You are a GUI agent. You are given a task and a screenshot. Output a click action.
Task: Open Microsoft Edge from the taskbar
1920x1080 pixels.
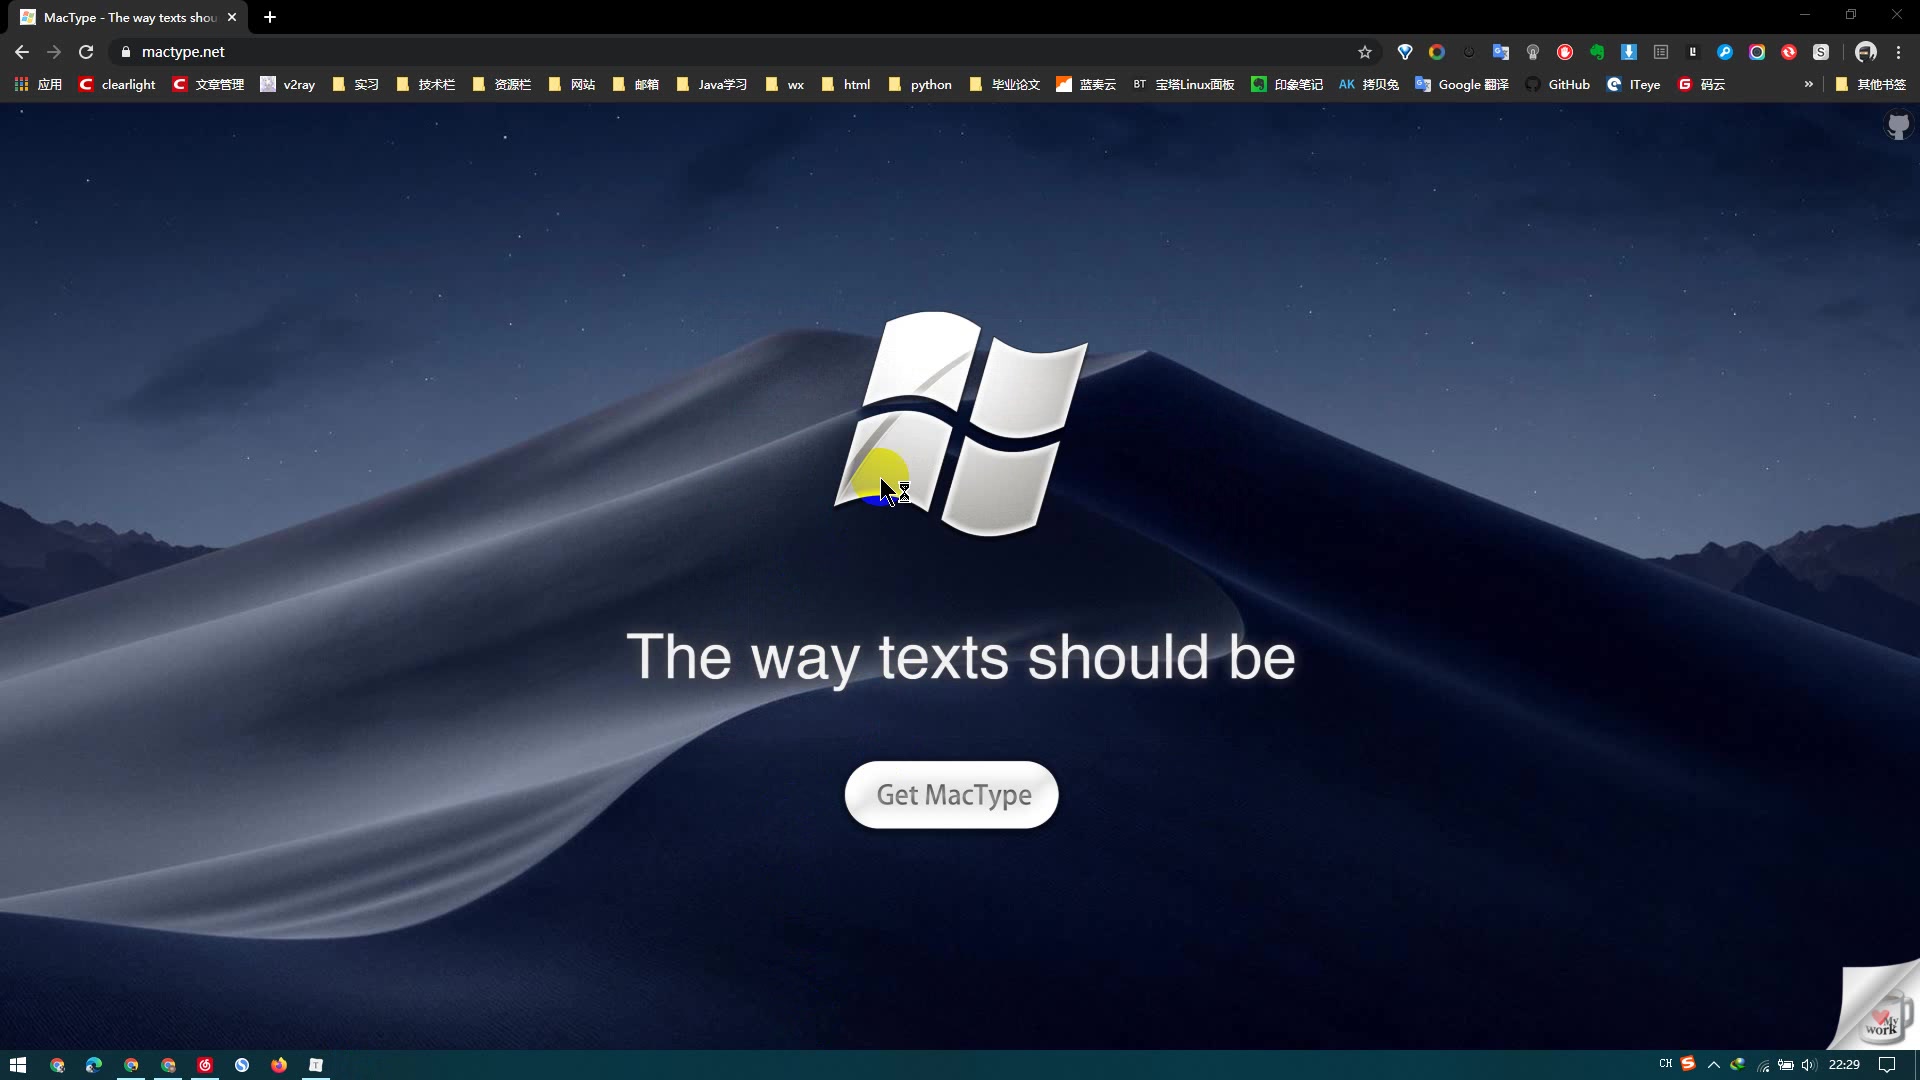pos(93,1065)
